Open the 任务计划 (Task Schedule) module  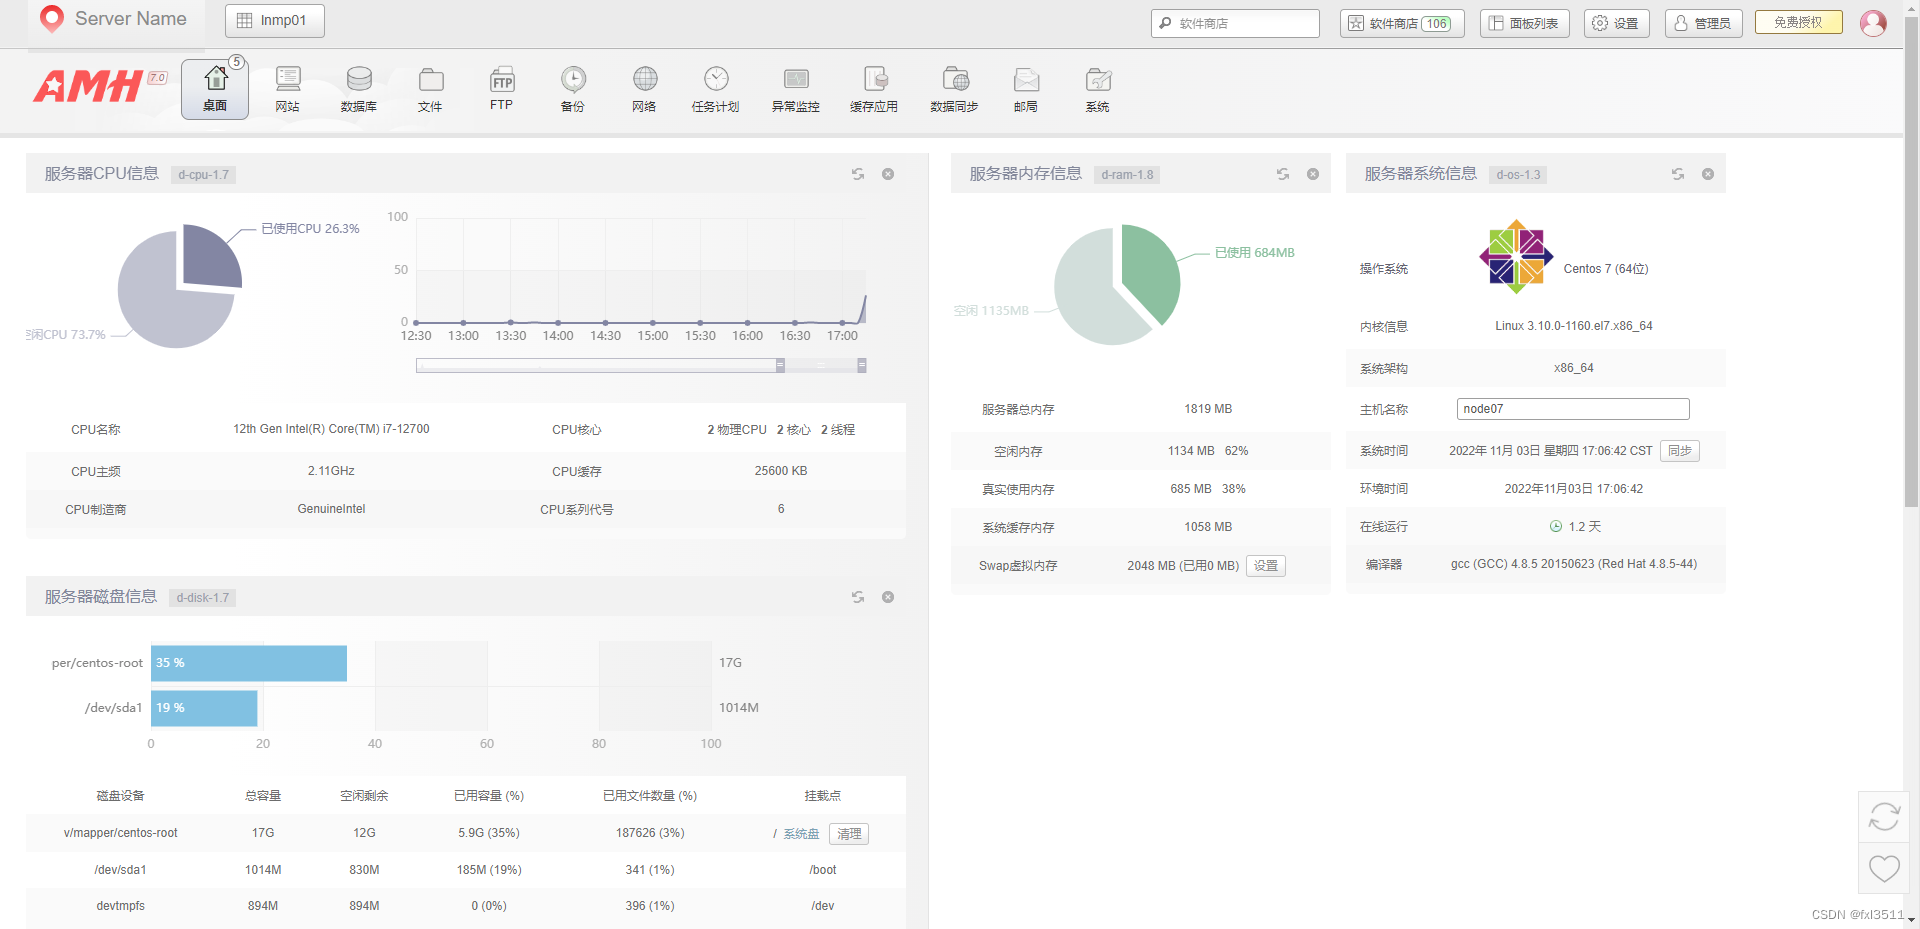tap(715, 88)
